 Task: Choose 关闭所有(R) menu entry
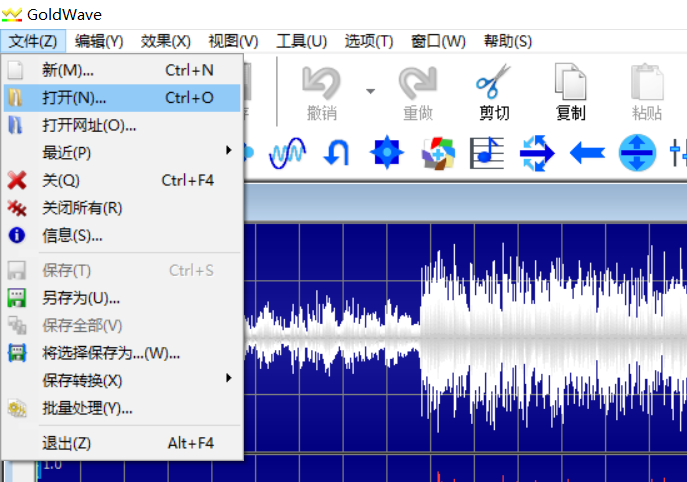[122, 208]
